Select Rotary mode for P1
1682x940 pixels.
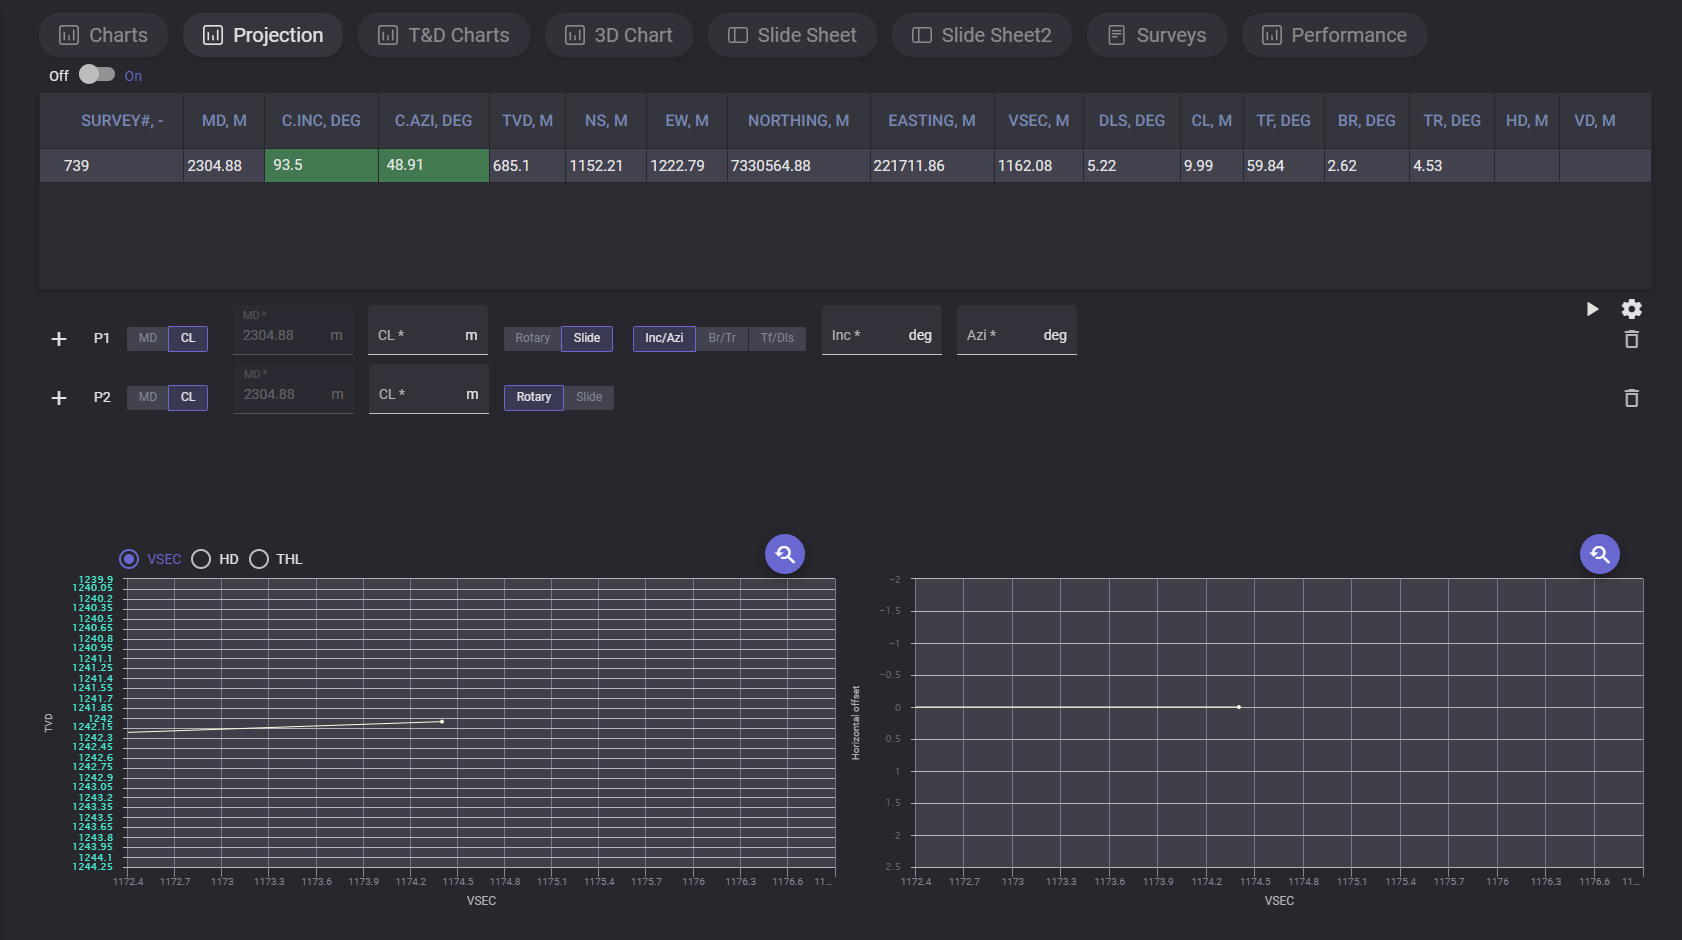tap(532, 338)
